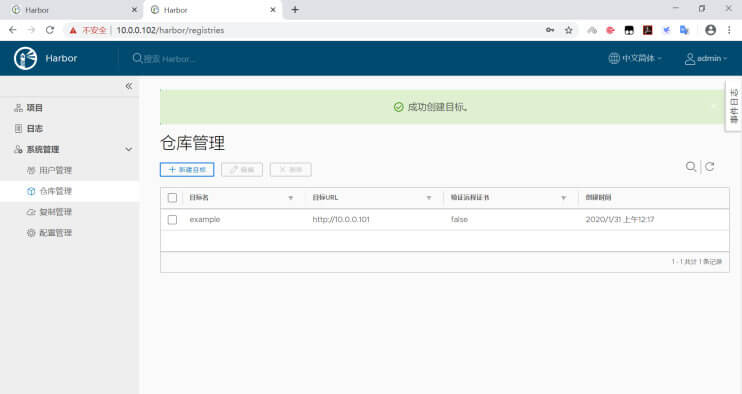Tick the select-all checkbox in table header
This screenshot has height=394, width=742.
[172, 198]
